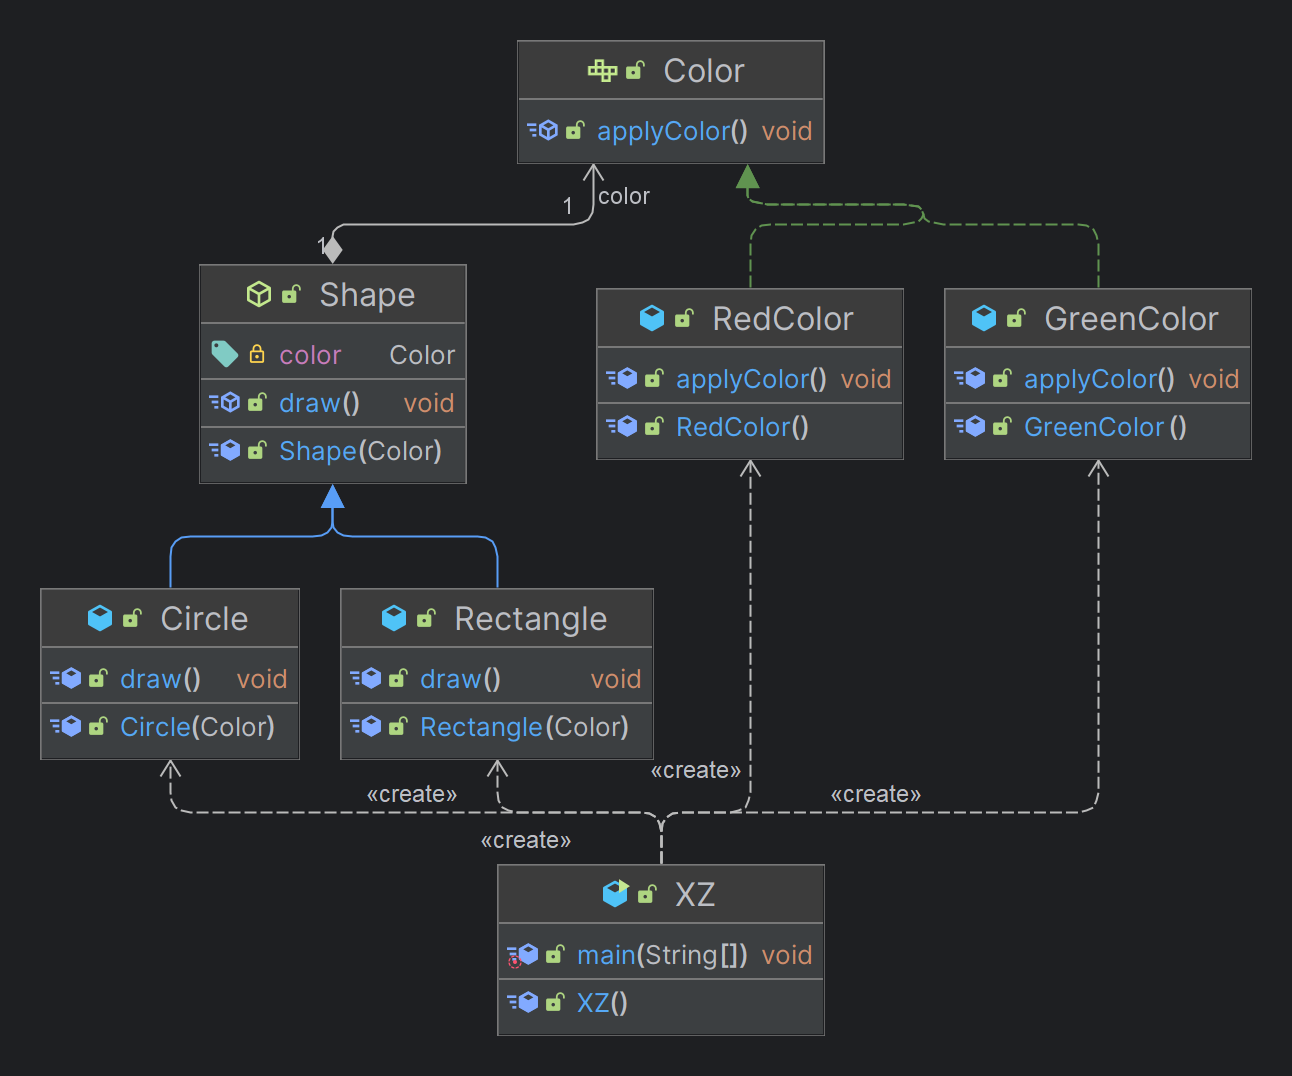This screenshot has height=1076, width=1292.
Task: Click the method icon of GreenColor applyColor()
Action: pos(970,378)
